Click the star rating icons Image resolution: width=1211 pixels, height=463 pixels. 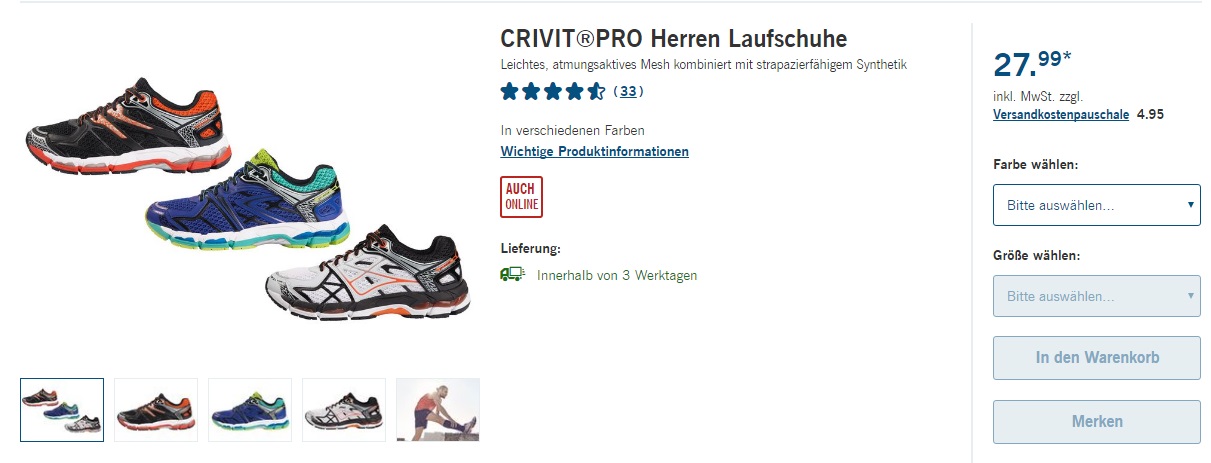coord(553,92)
